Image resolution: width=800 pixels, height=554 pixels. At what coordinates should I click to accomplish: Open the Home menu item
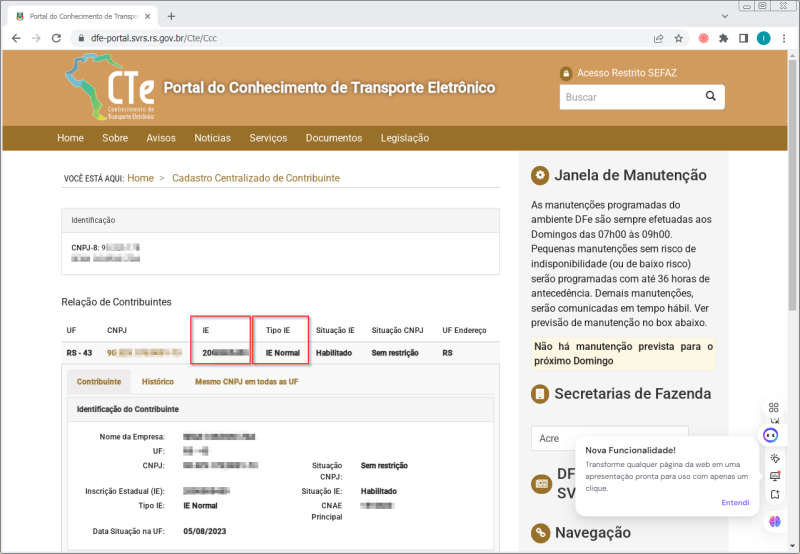point(70,138)
